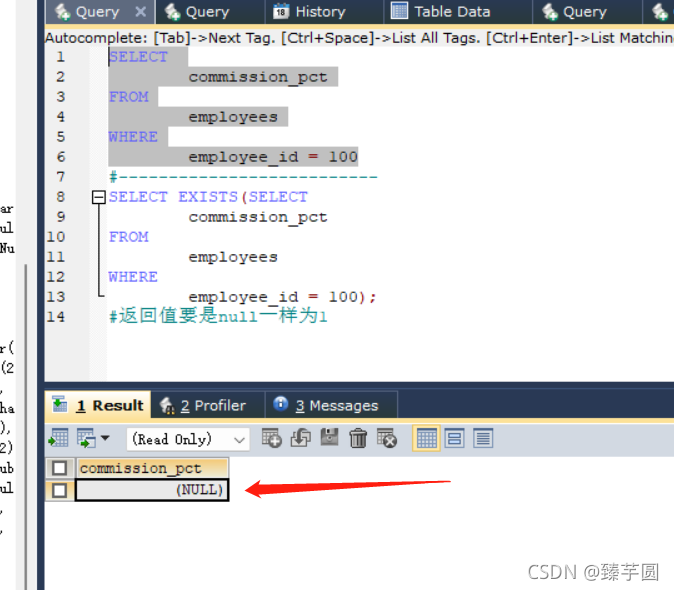674x590 pixels.
Task: Collapse the SELECT EXISTS code block
Action: [99, 197]
